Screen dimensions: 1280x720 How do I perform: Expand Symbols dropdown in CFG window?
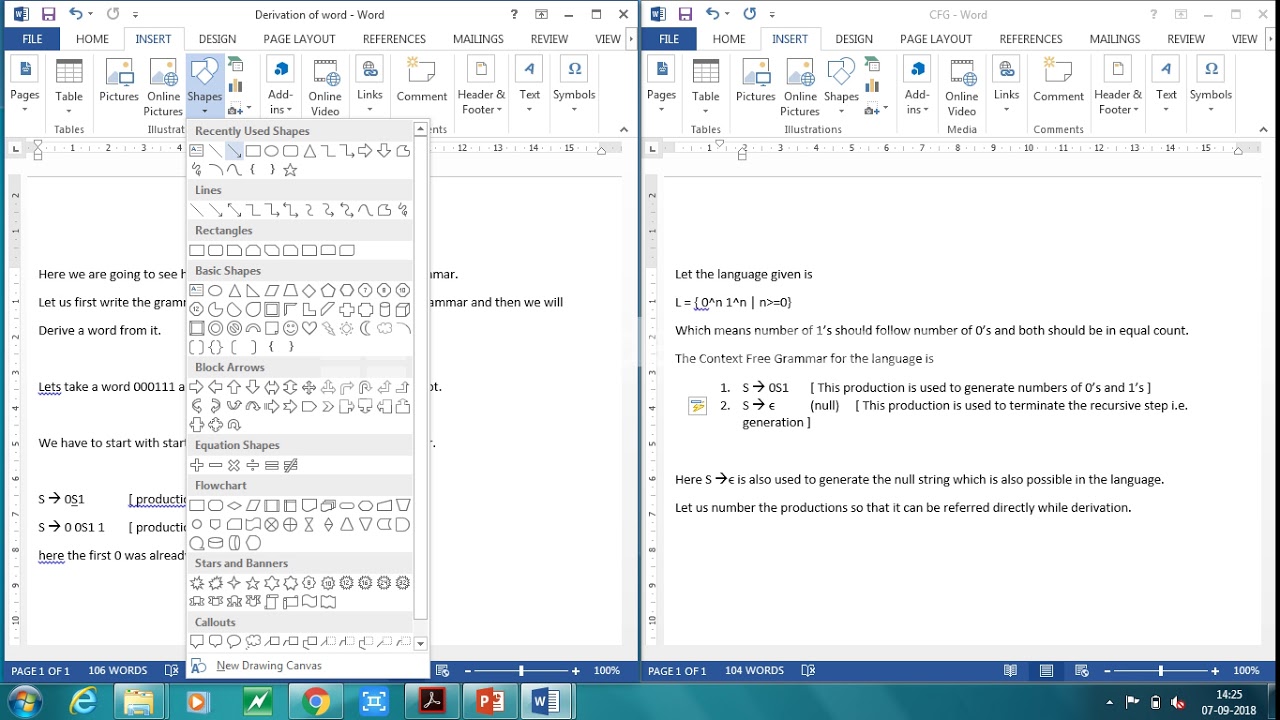(x=1211, y=88)
